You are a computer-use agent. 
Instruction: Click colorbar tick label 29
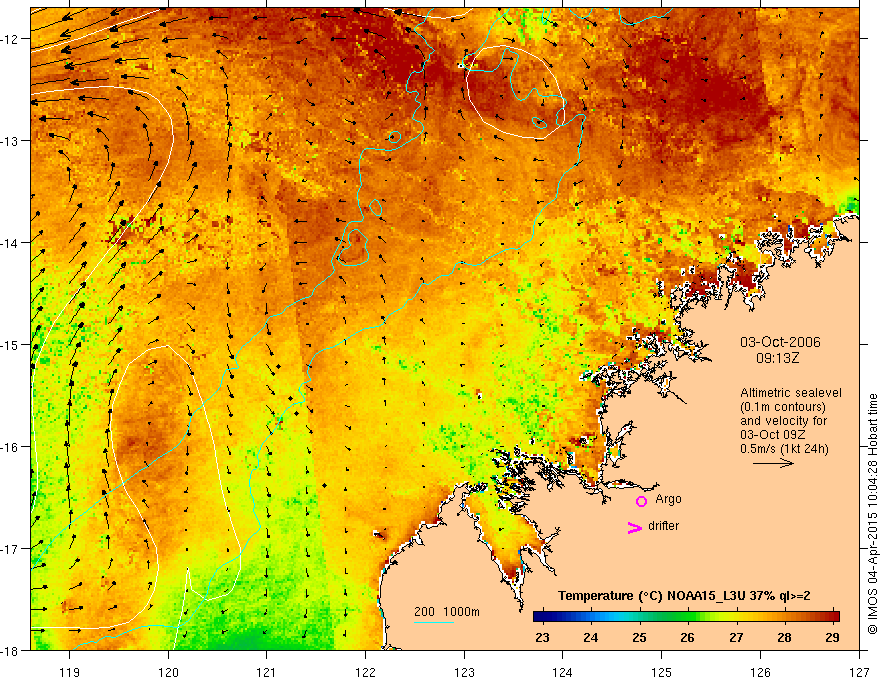point(832,637)
